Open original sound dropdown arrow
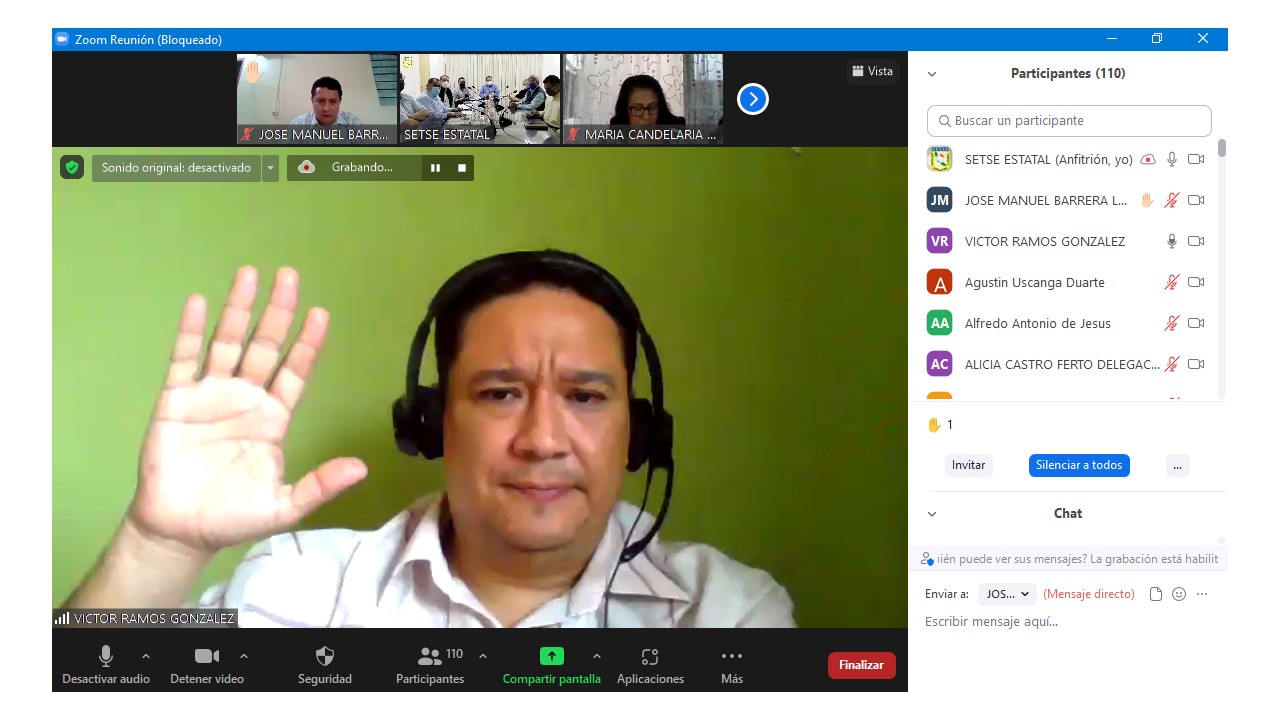 point(270,168)
